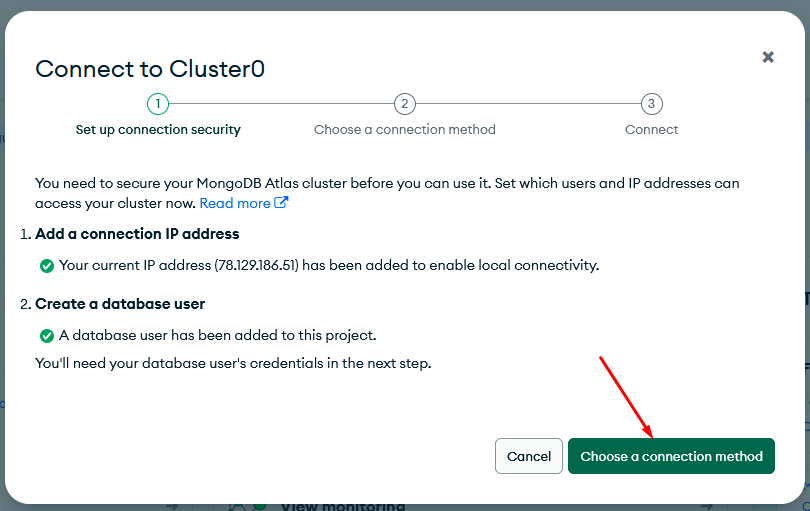Click 'A database user has been added' text
This screenshot has height=511, width=810.
(217, 335)
